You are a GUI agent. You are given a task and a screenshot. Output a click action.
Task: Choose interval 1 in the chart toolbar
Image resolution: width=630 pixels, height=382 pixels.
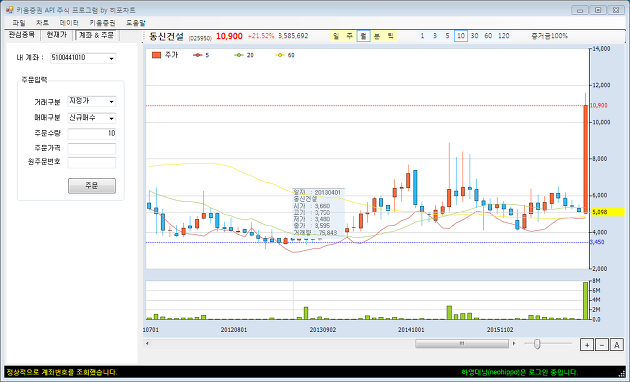pos(422,36)
